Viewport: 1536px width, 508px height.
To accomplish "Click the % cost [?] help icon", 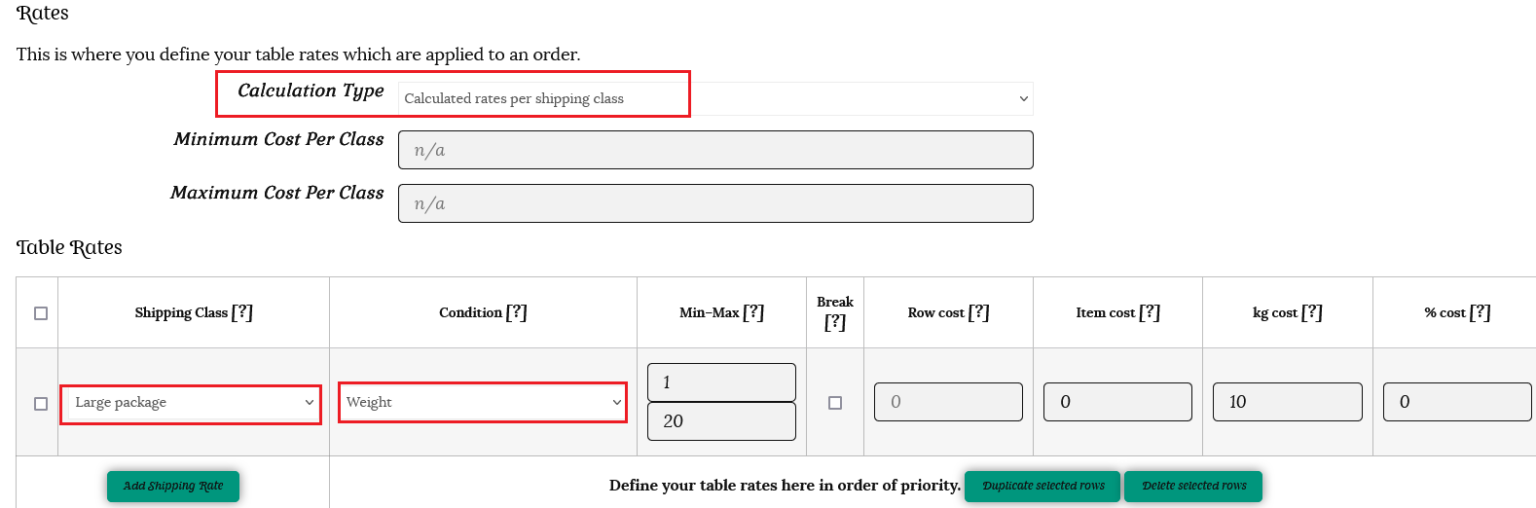I will [1479, 313].
